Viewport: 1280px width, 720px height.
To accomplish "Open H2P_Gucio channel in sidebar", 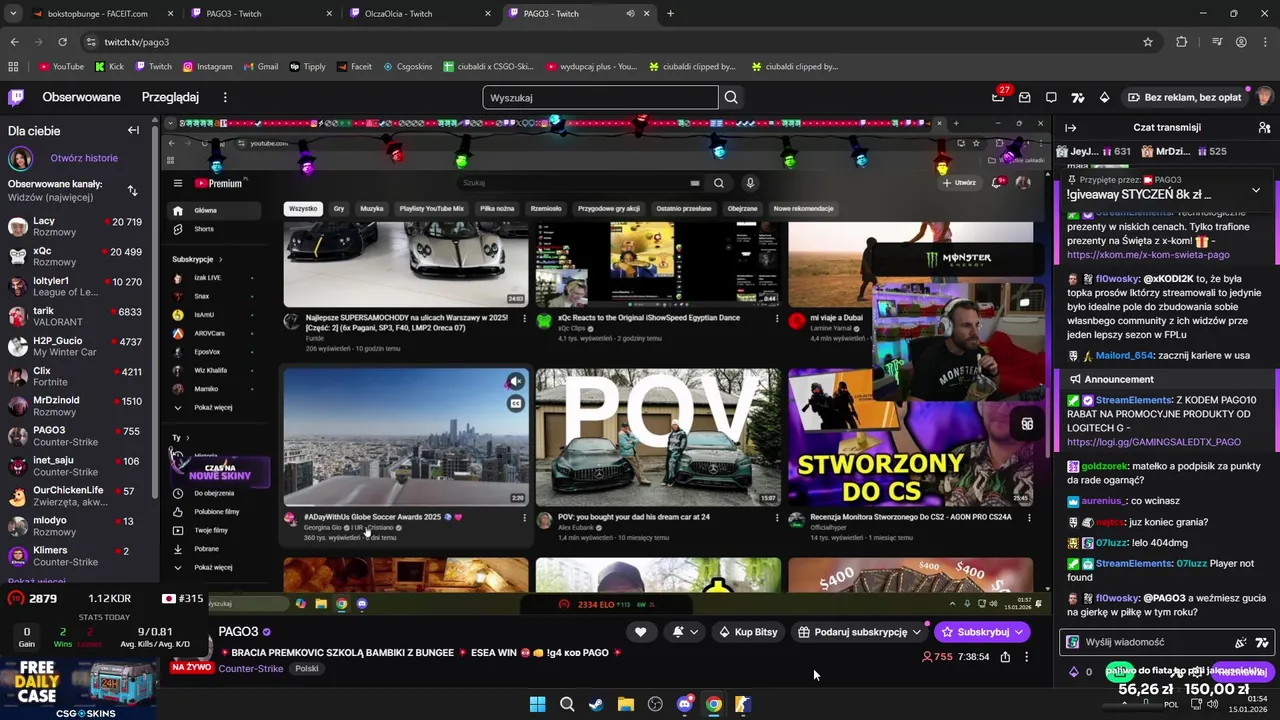I will (76, 346).
